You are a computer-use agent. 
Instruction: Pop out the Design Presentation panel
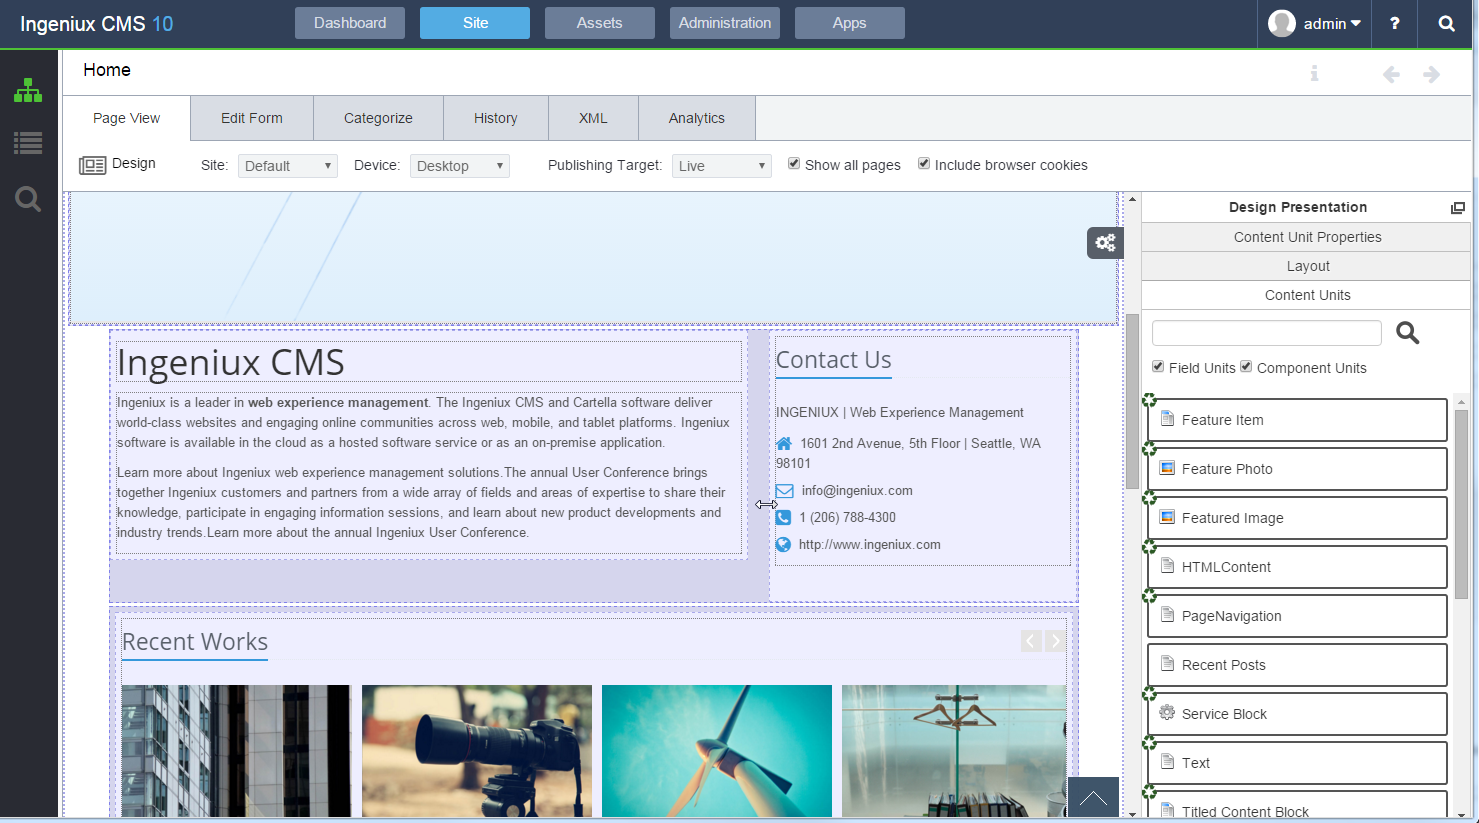pyautogui.click(x=1457, y=208)
